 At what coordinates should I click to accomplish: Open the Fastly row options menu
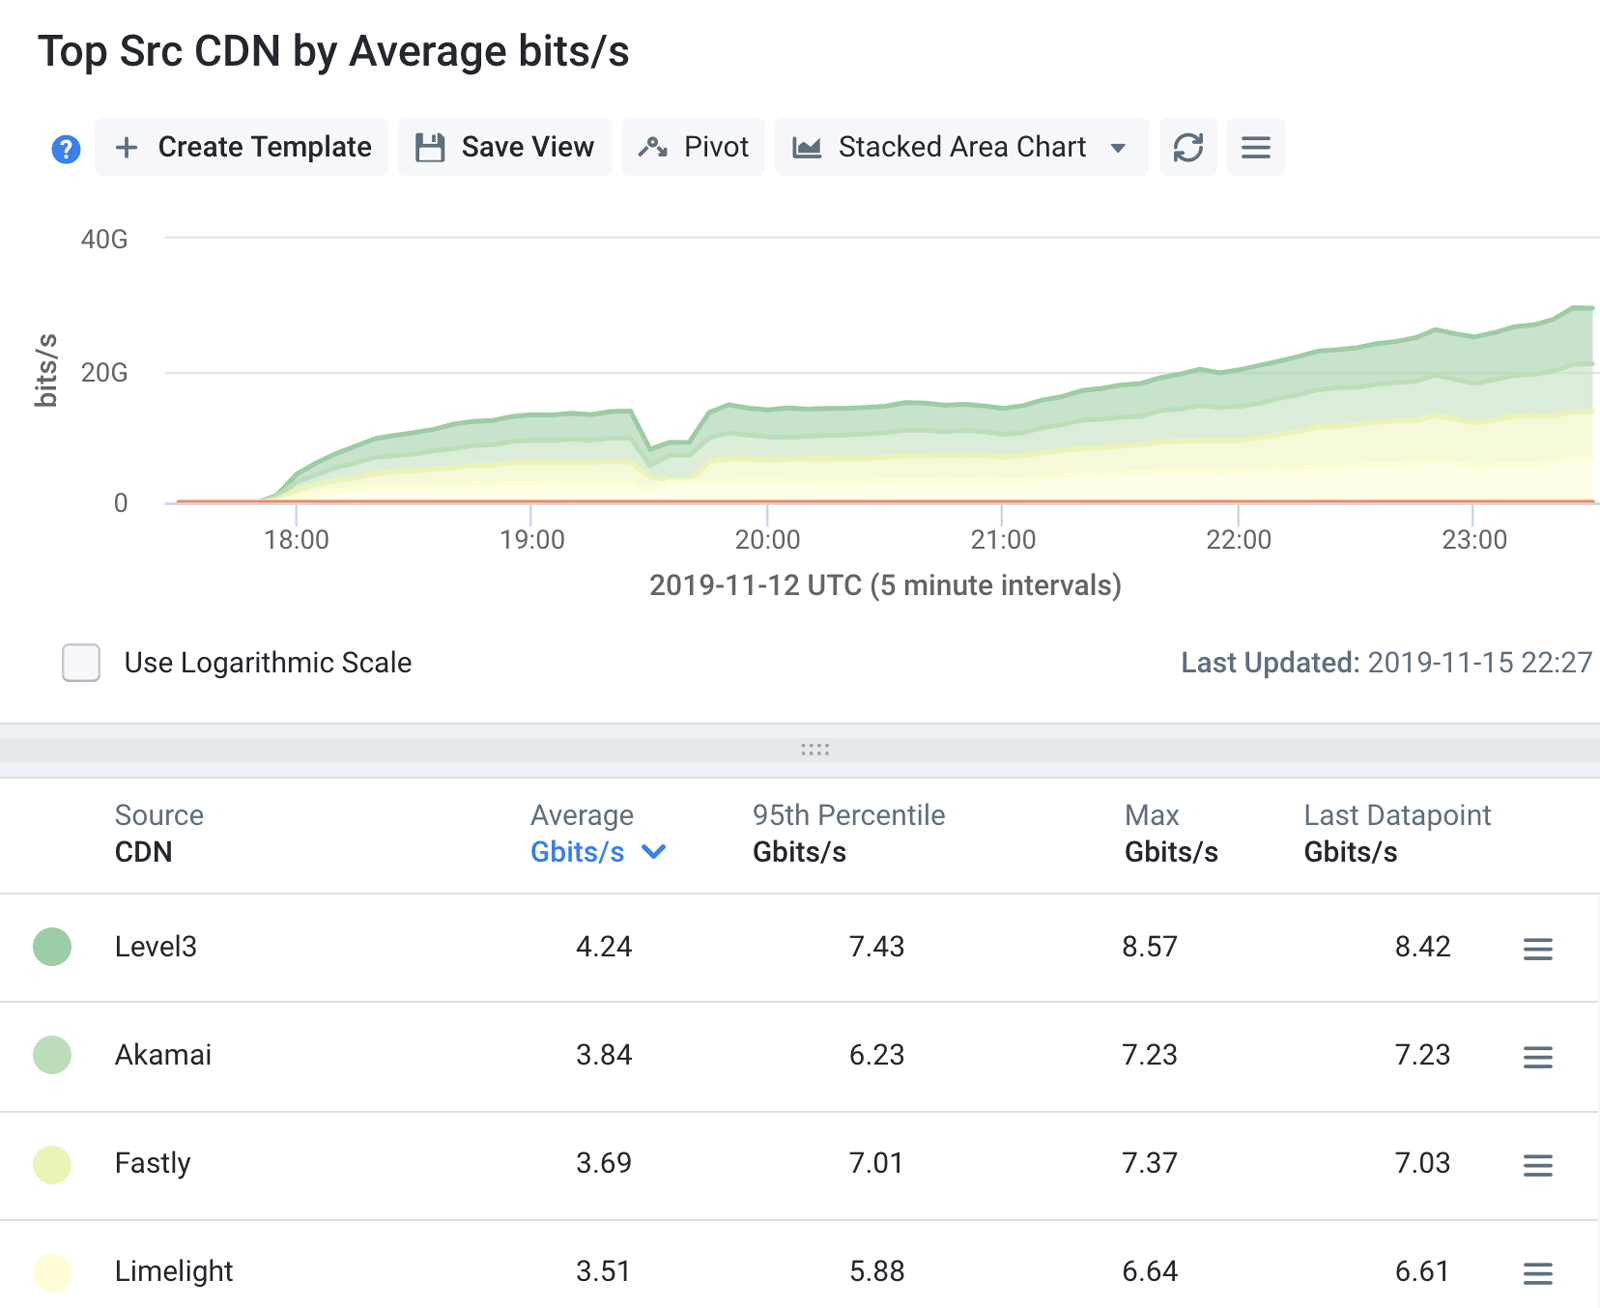[x=1538, y=1164]
